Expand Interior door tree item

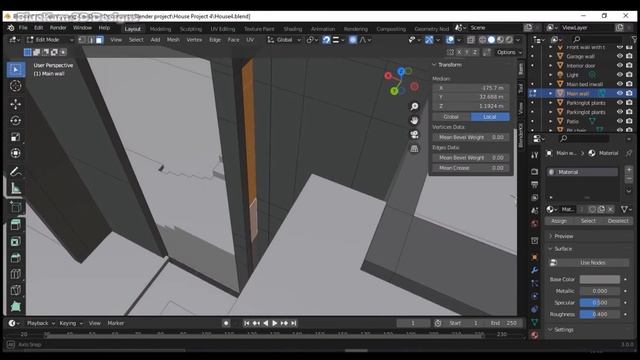pyautogui.click(x=550, y=66)
